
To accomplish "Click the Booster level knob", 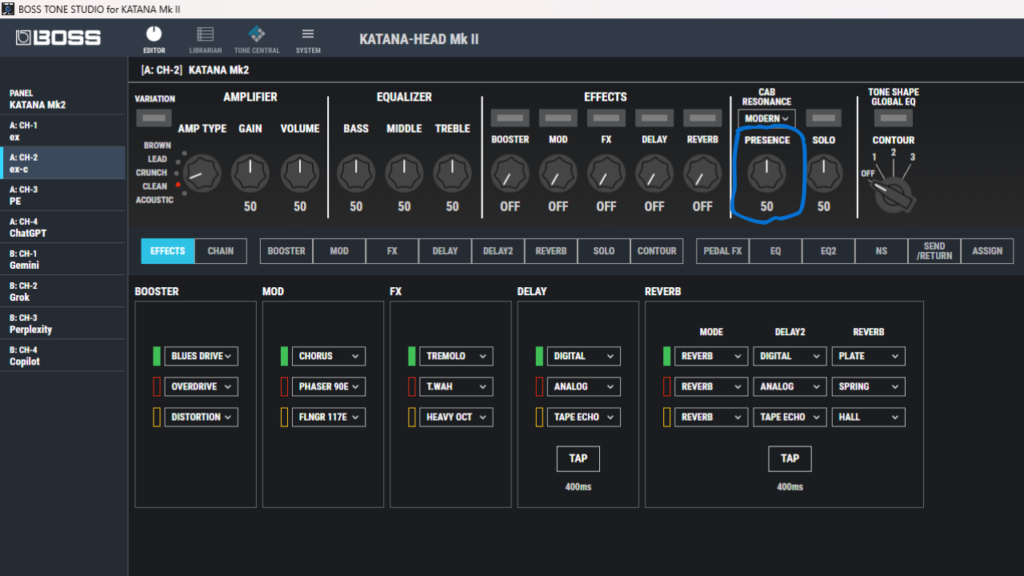I will 510,174.
